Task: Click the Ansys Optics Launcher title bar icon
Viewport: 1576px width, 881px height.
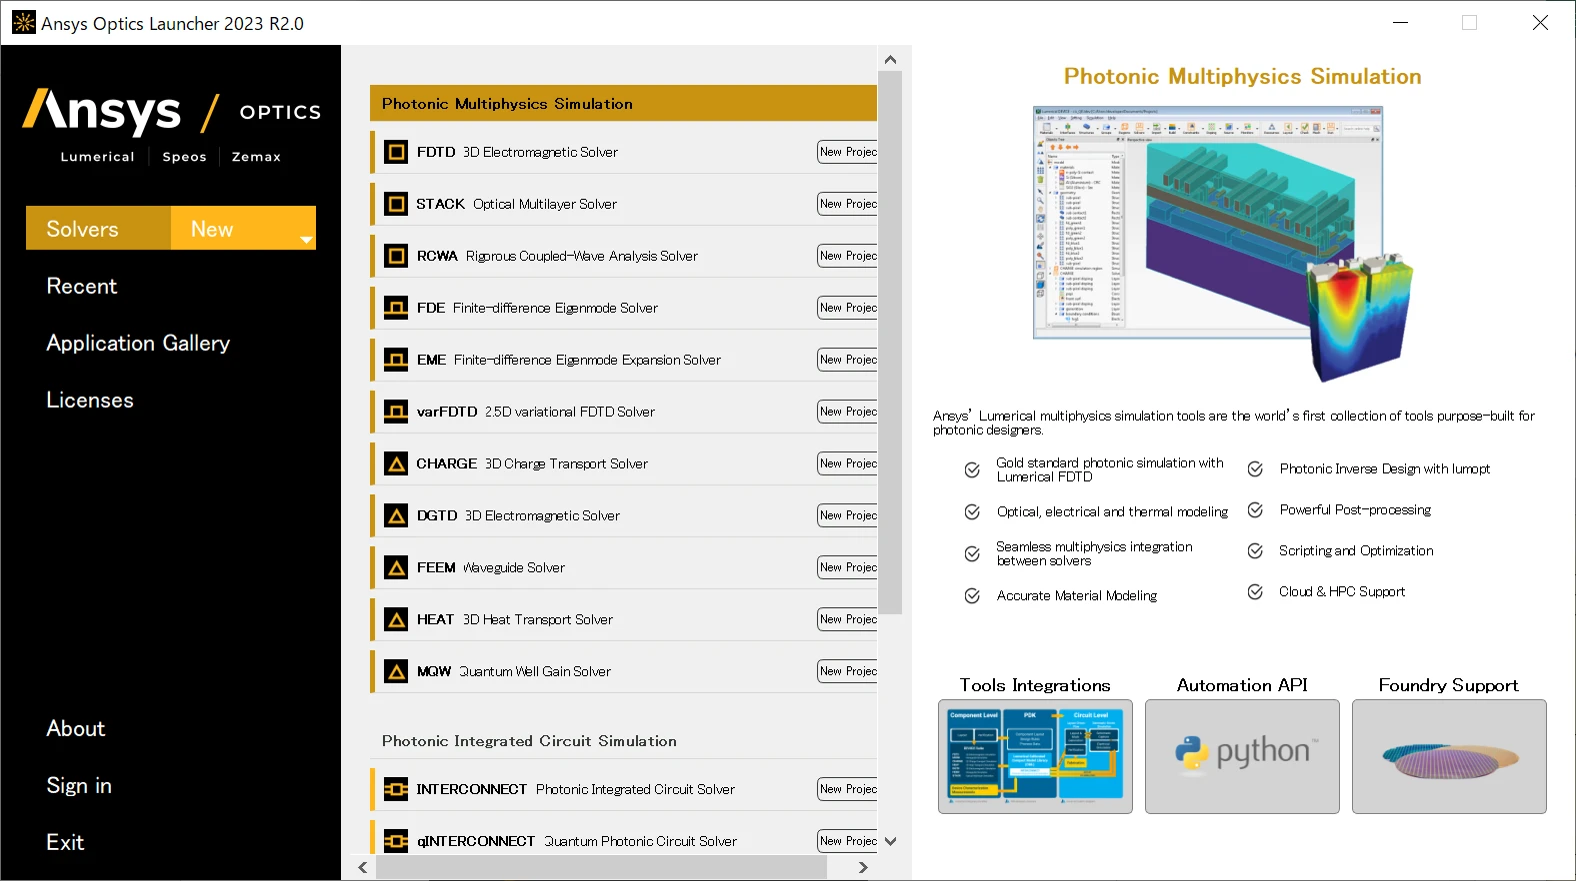Action: tap(23, 22)
